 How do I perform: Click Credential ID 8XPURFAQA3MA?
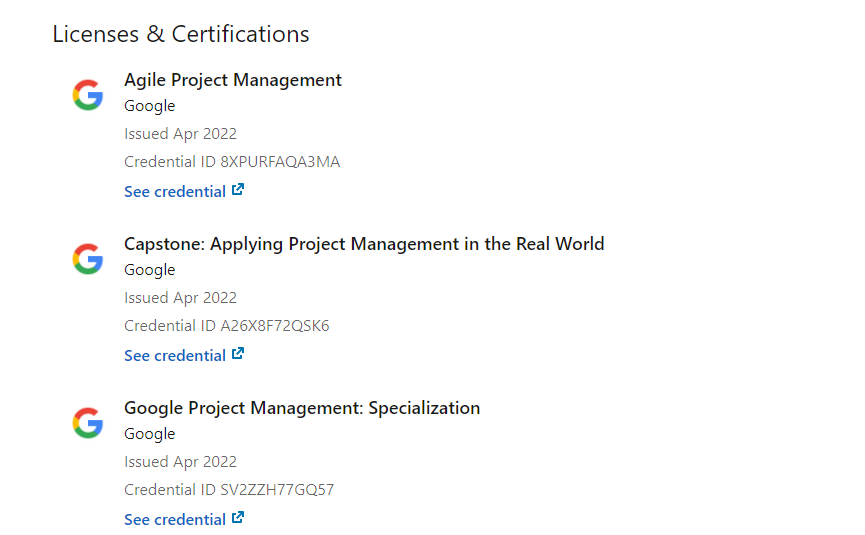point(232,162)
